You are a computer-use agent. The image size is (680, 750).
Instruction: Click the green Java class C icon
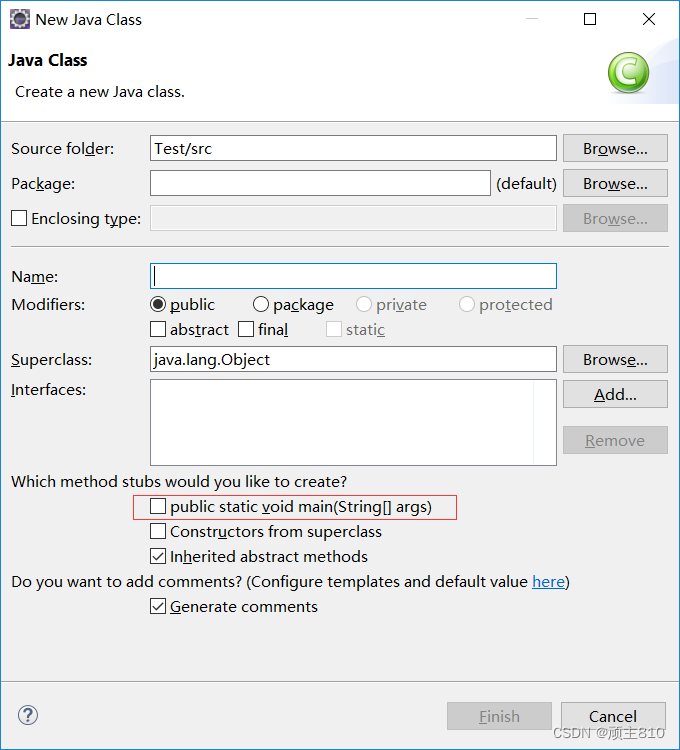coord(628,73)
